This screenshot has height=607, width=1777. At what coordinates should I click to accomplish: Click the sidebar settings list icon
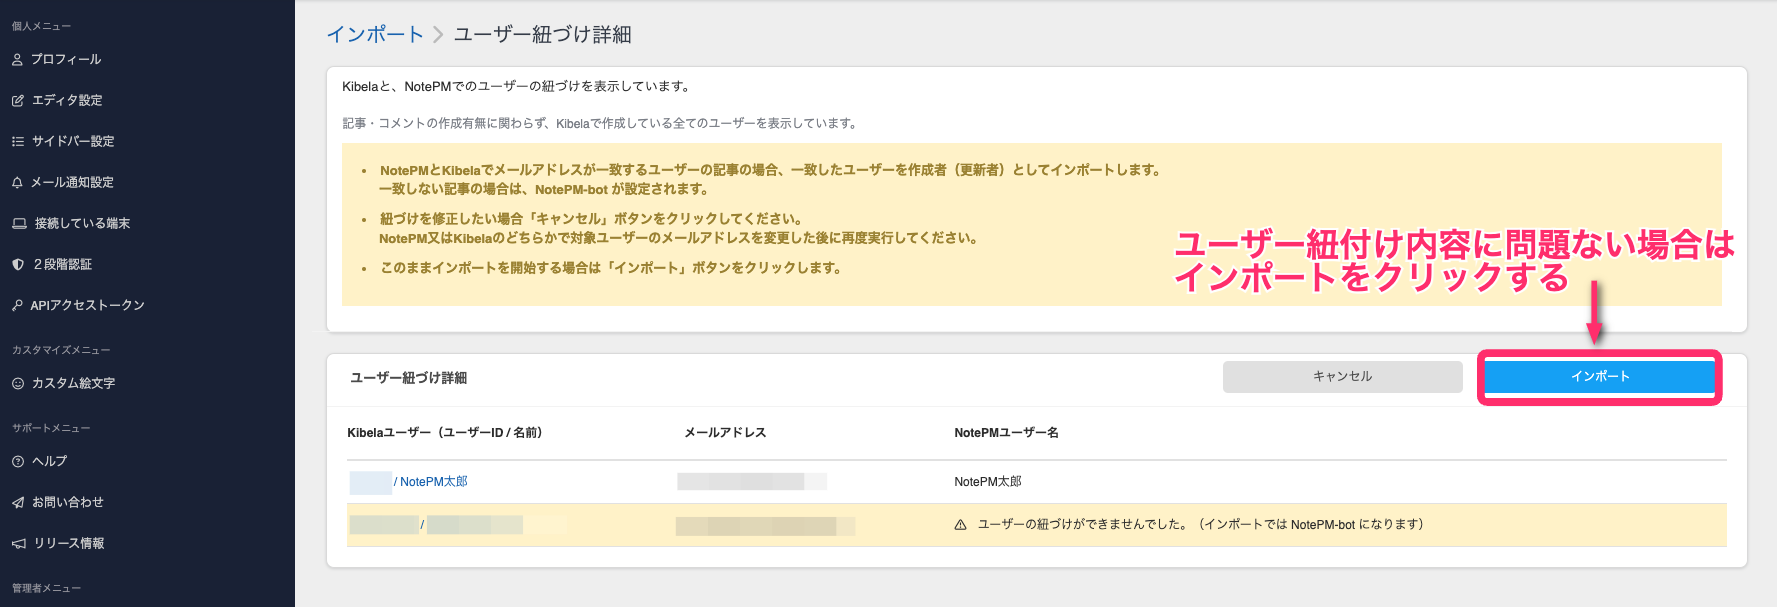pos(17,142)
